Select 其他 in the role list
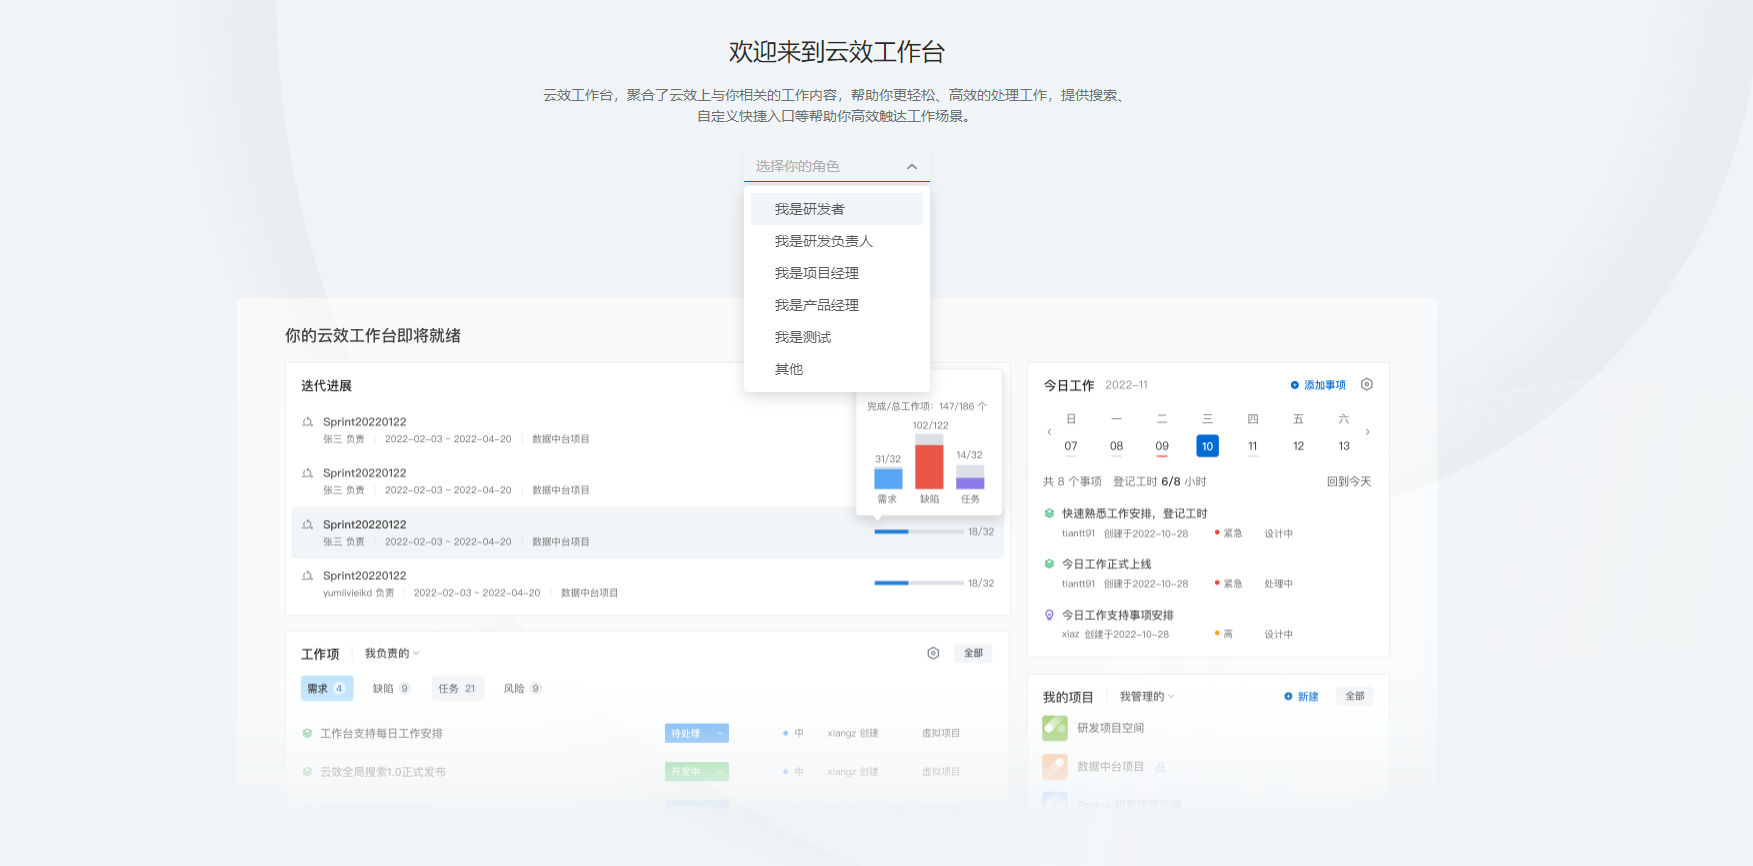The height and width of the screenshot is (866, 1753). pos(836,369)
